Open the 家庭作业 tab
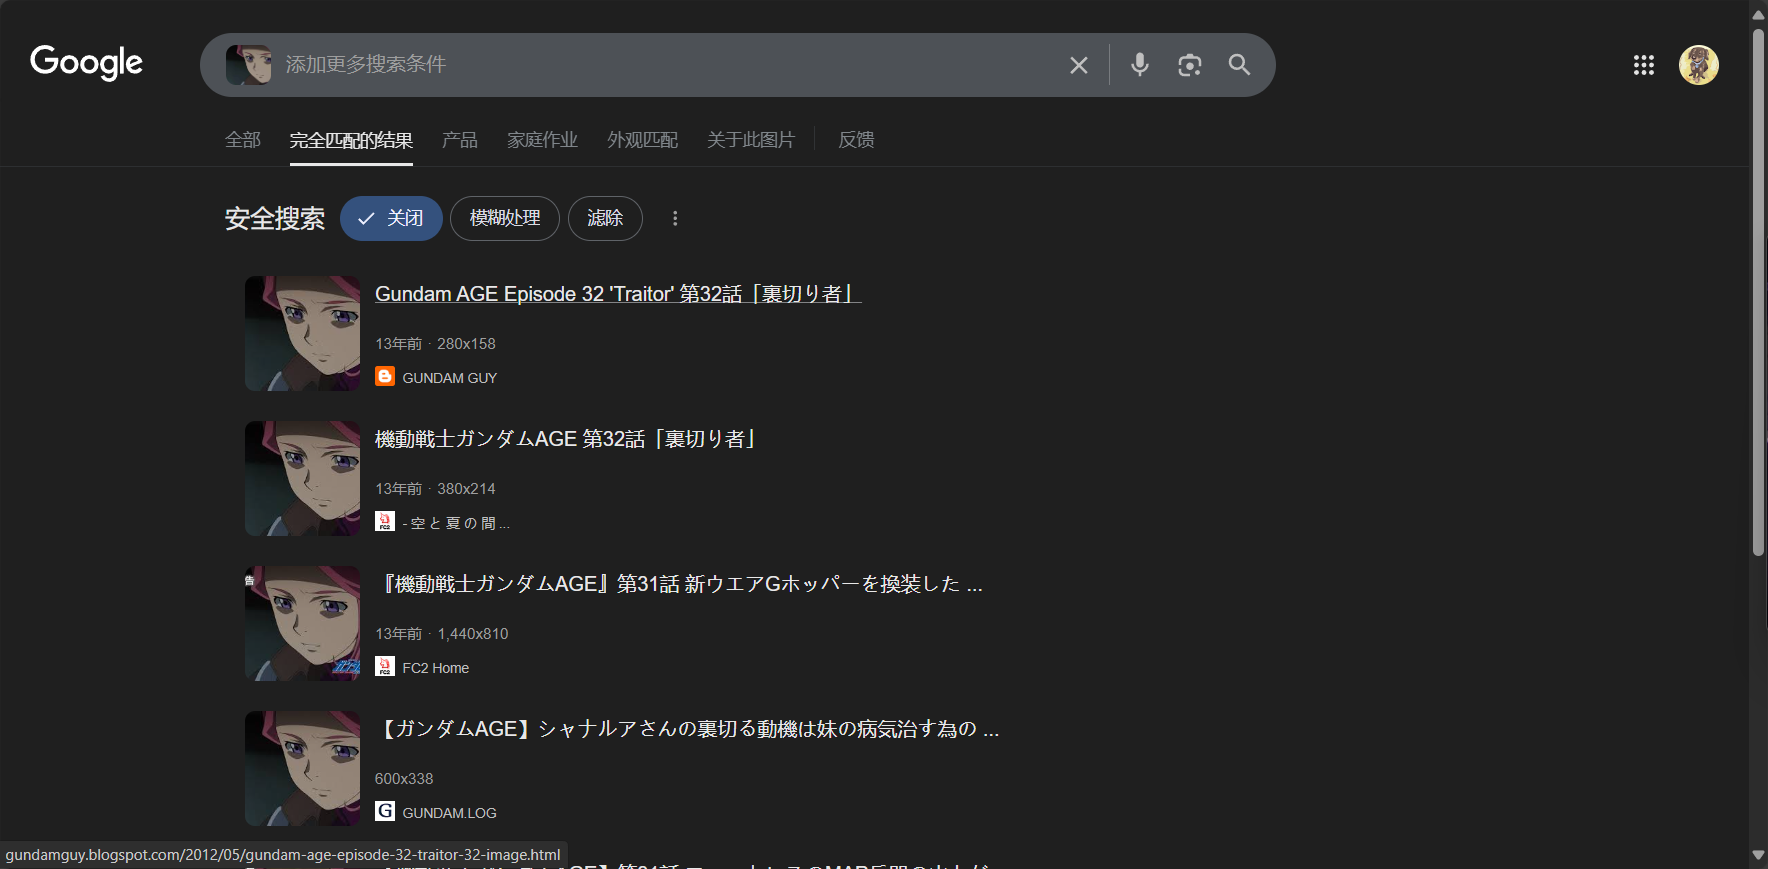The width and height of the screenshot is (1768, 869). tap(542, 140)
